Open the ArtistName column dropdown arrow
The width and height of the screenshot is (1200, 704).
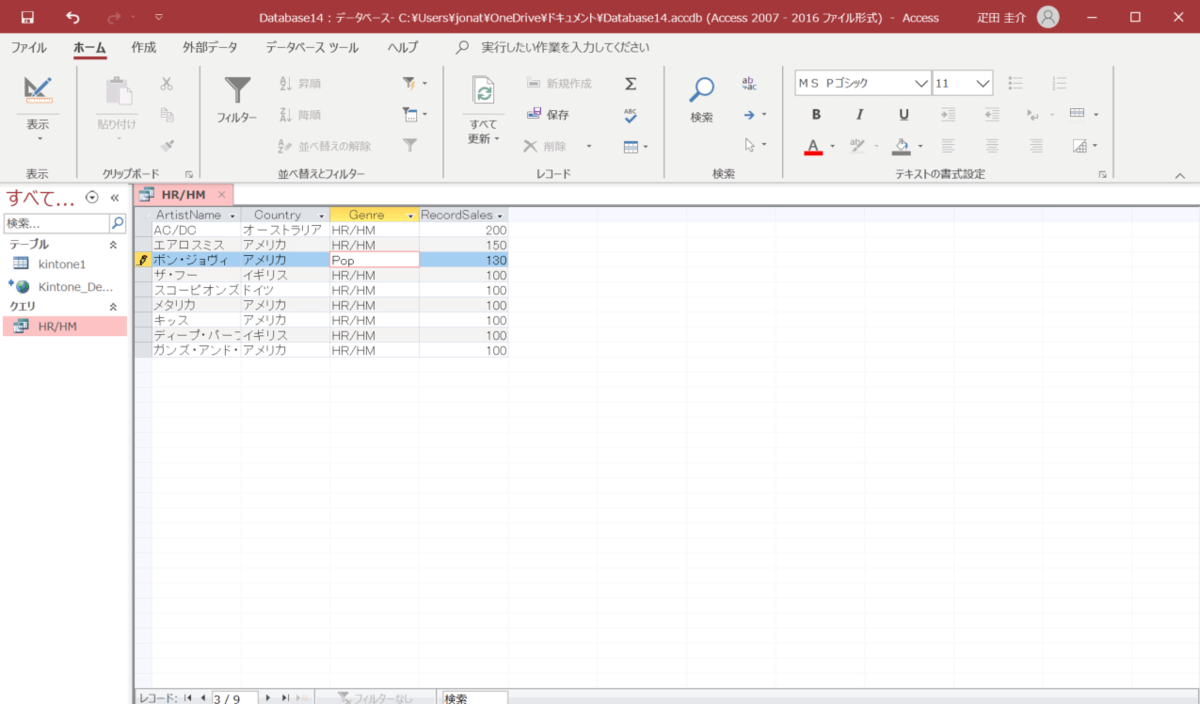[233, 215]
